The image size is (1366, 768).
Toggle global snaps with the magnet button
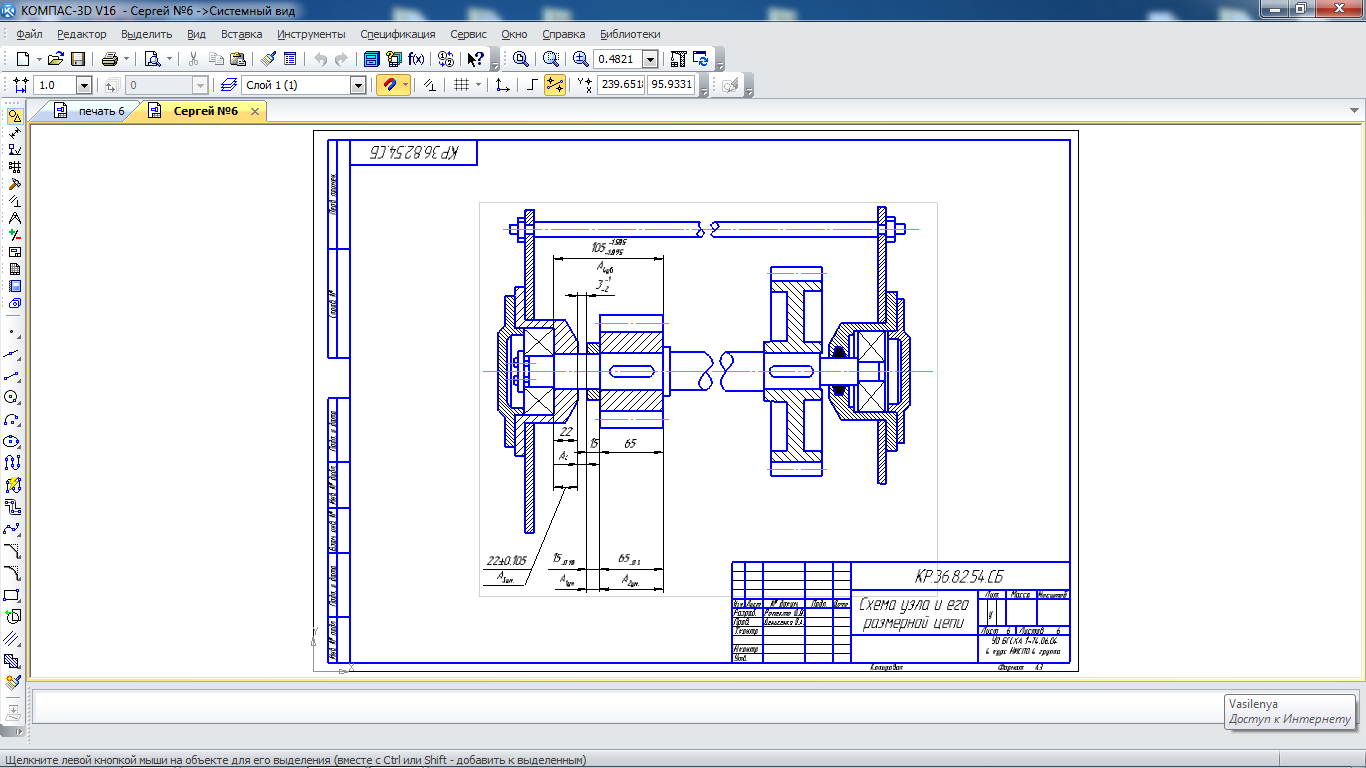[x=388, y=85]
